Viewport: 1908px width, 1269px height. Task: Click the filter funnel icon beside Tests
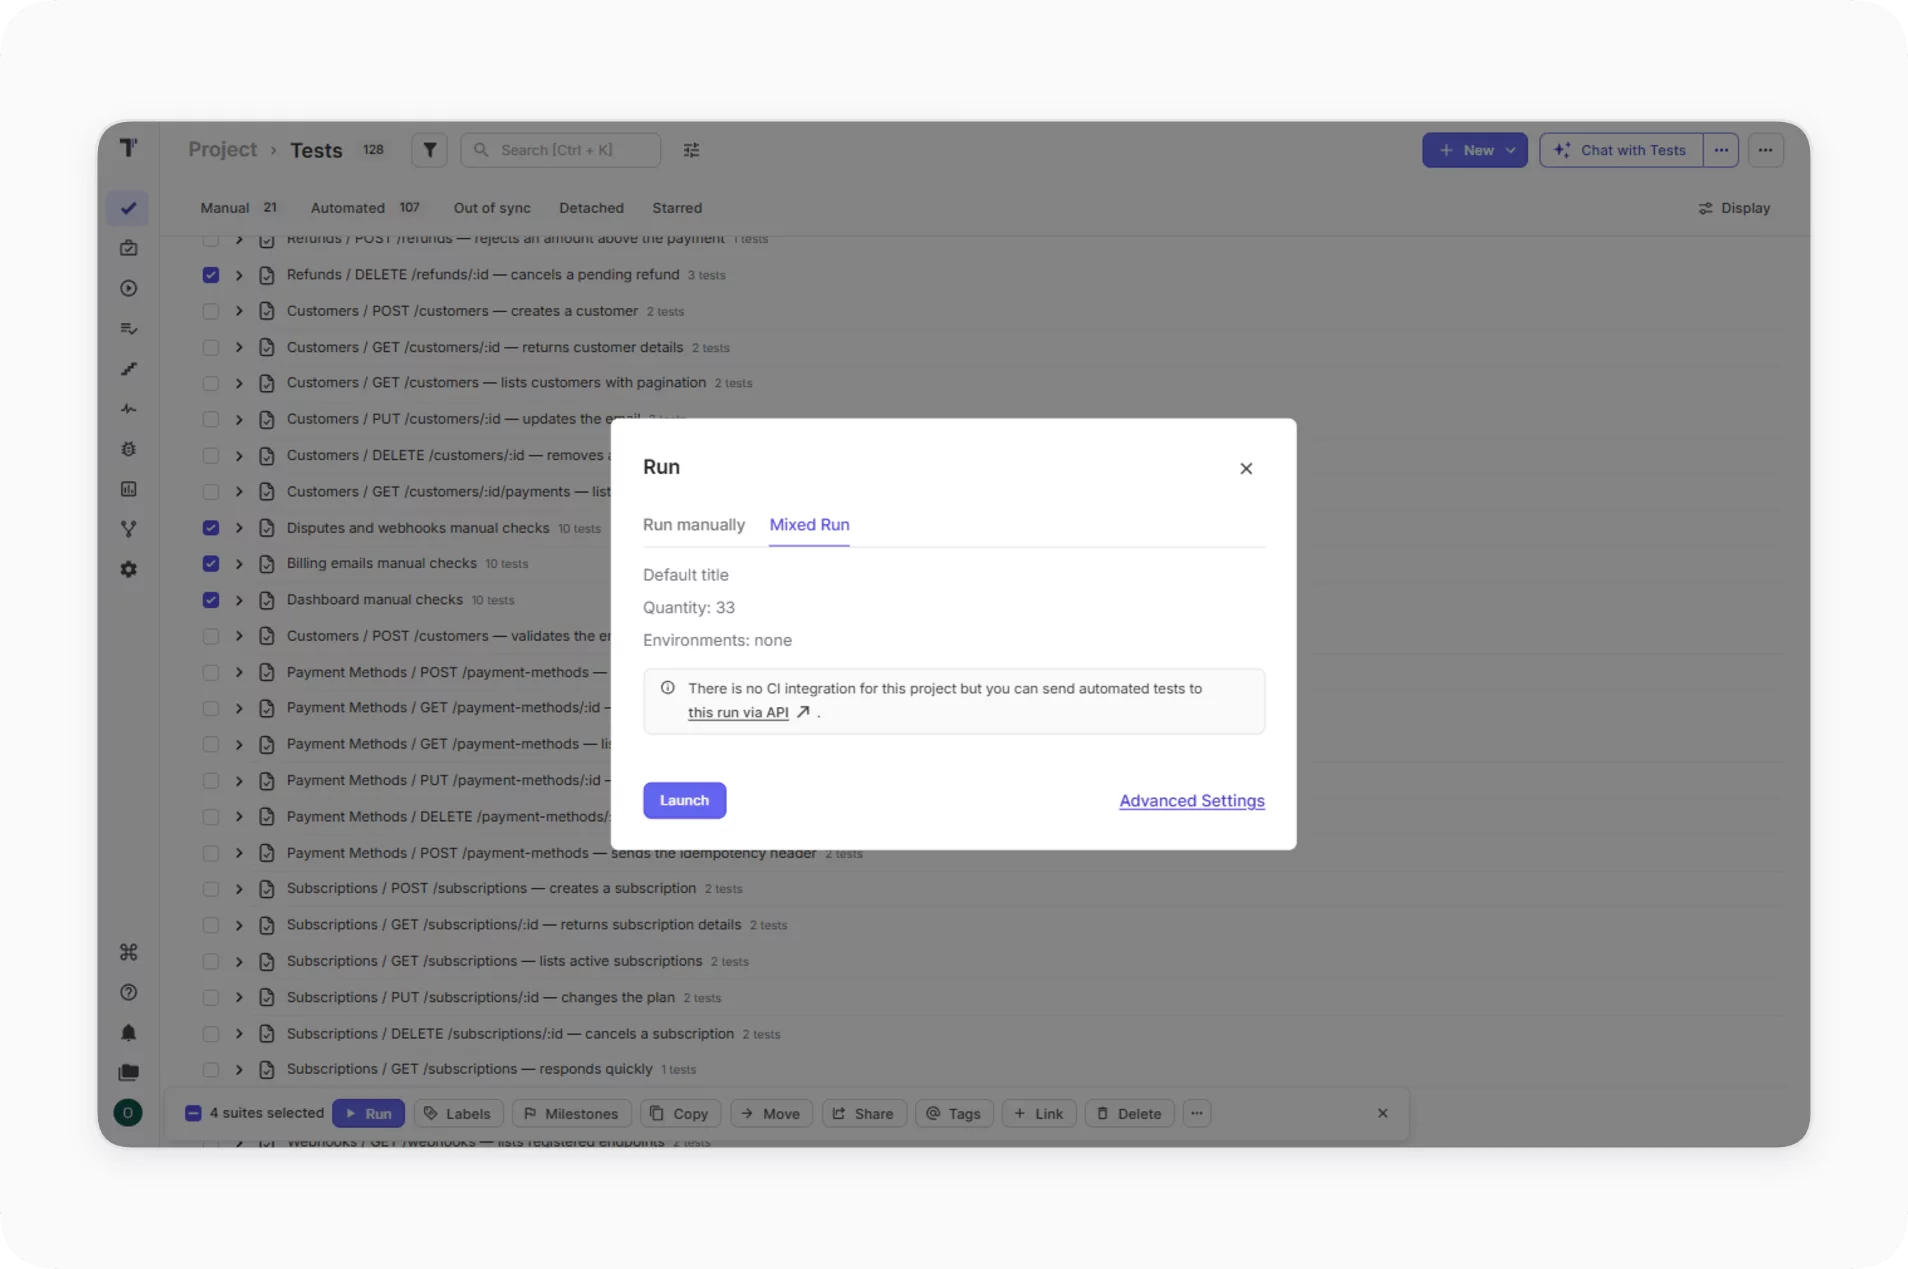429,150
